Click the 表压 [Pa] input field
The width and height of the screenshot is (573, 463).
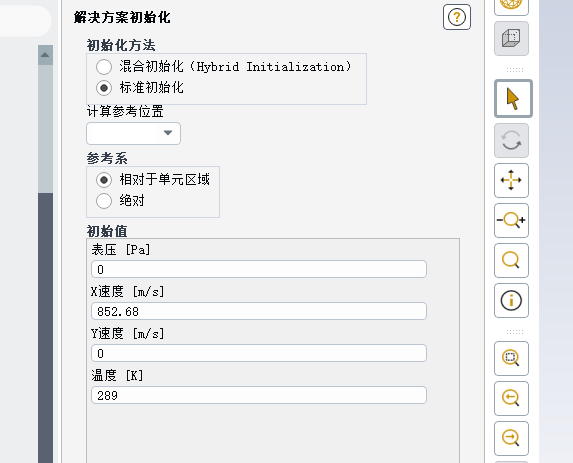[x=259, y=269]
